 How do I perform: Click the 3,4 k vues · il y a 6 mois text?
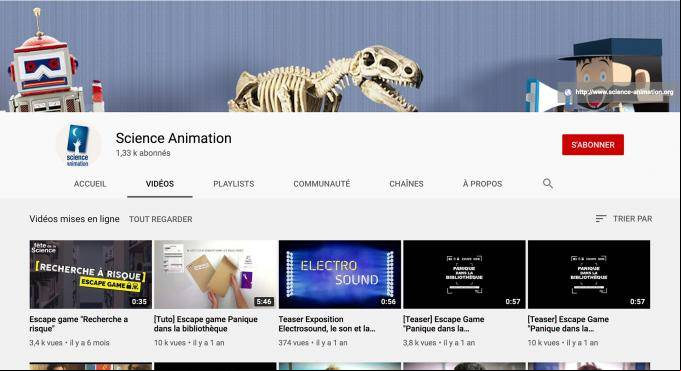[x=69, y=343]
